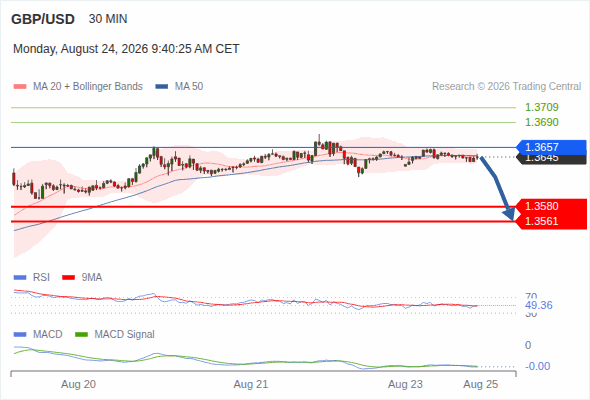Screen dimensions: 590x400
Task: Click the MA 20 + Bollinger Bands legend label
Action: point(88,87)
